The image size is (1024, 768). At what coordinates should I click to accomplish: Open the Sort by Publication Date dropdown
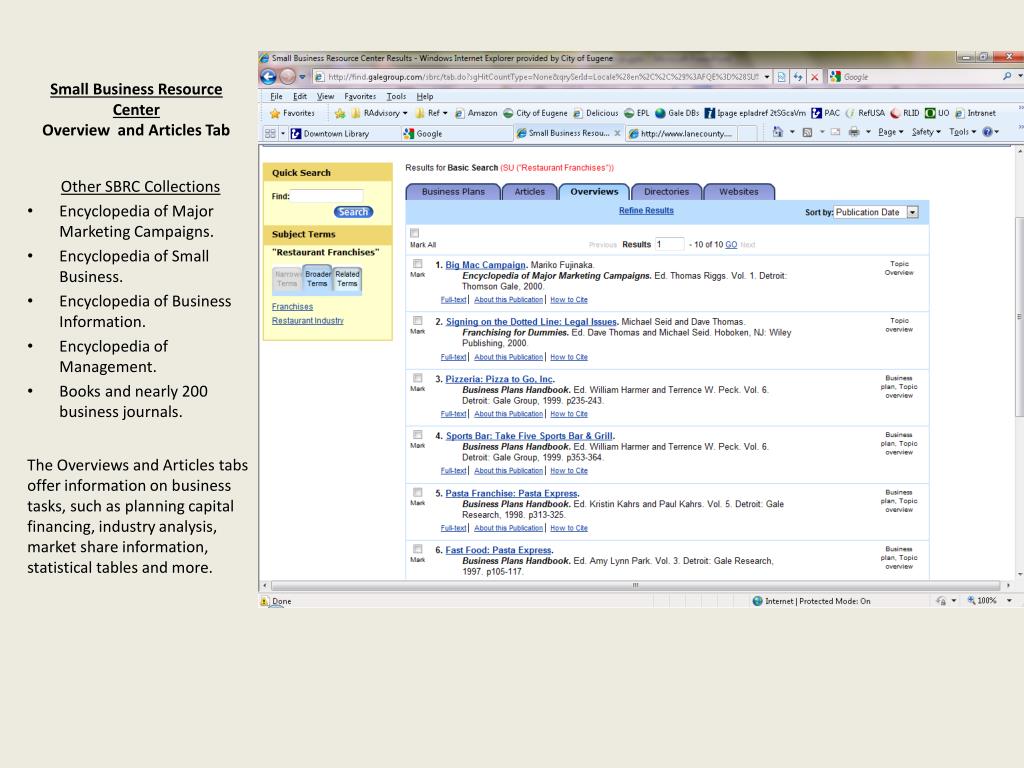point(876,212)
